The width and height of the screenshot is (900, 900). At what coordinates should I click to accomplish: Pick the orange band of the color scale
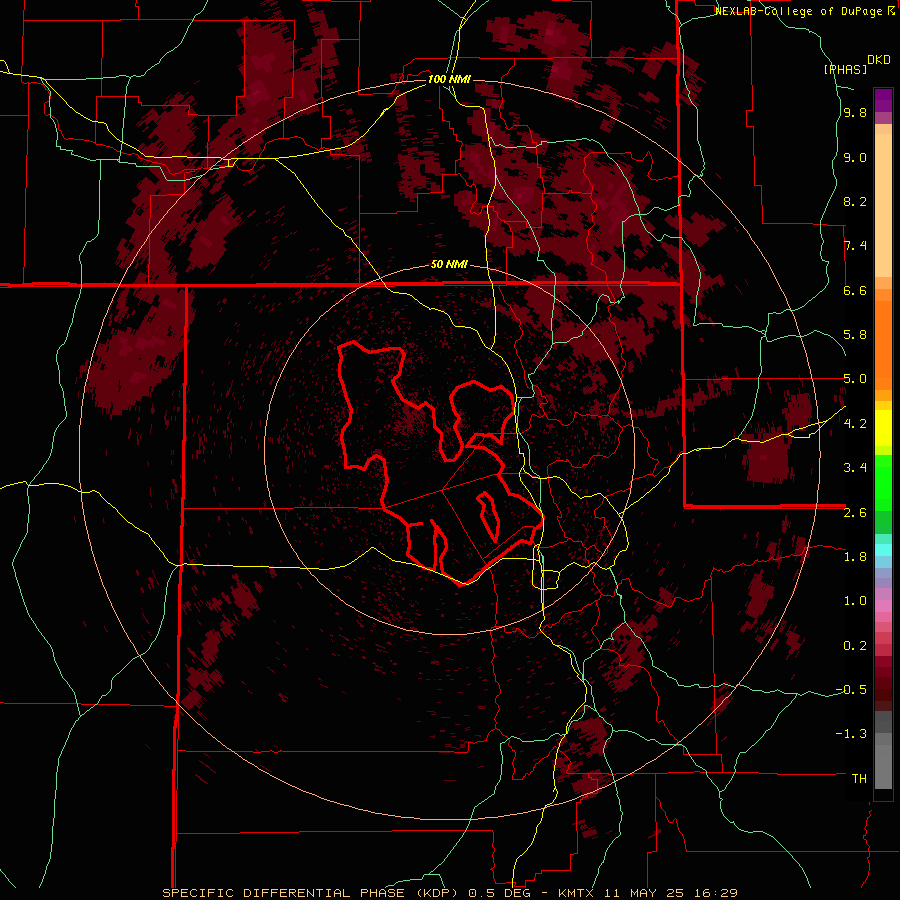(883, 344)
